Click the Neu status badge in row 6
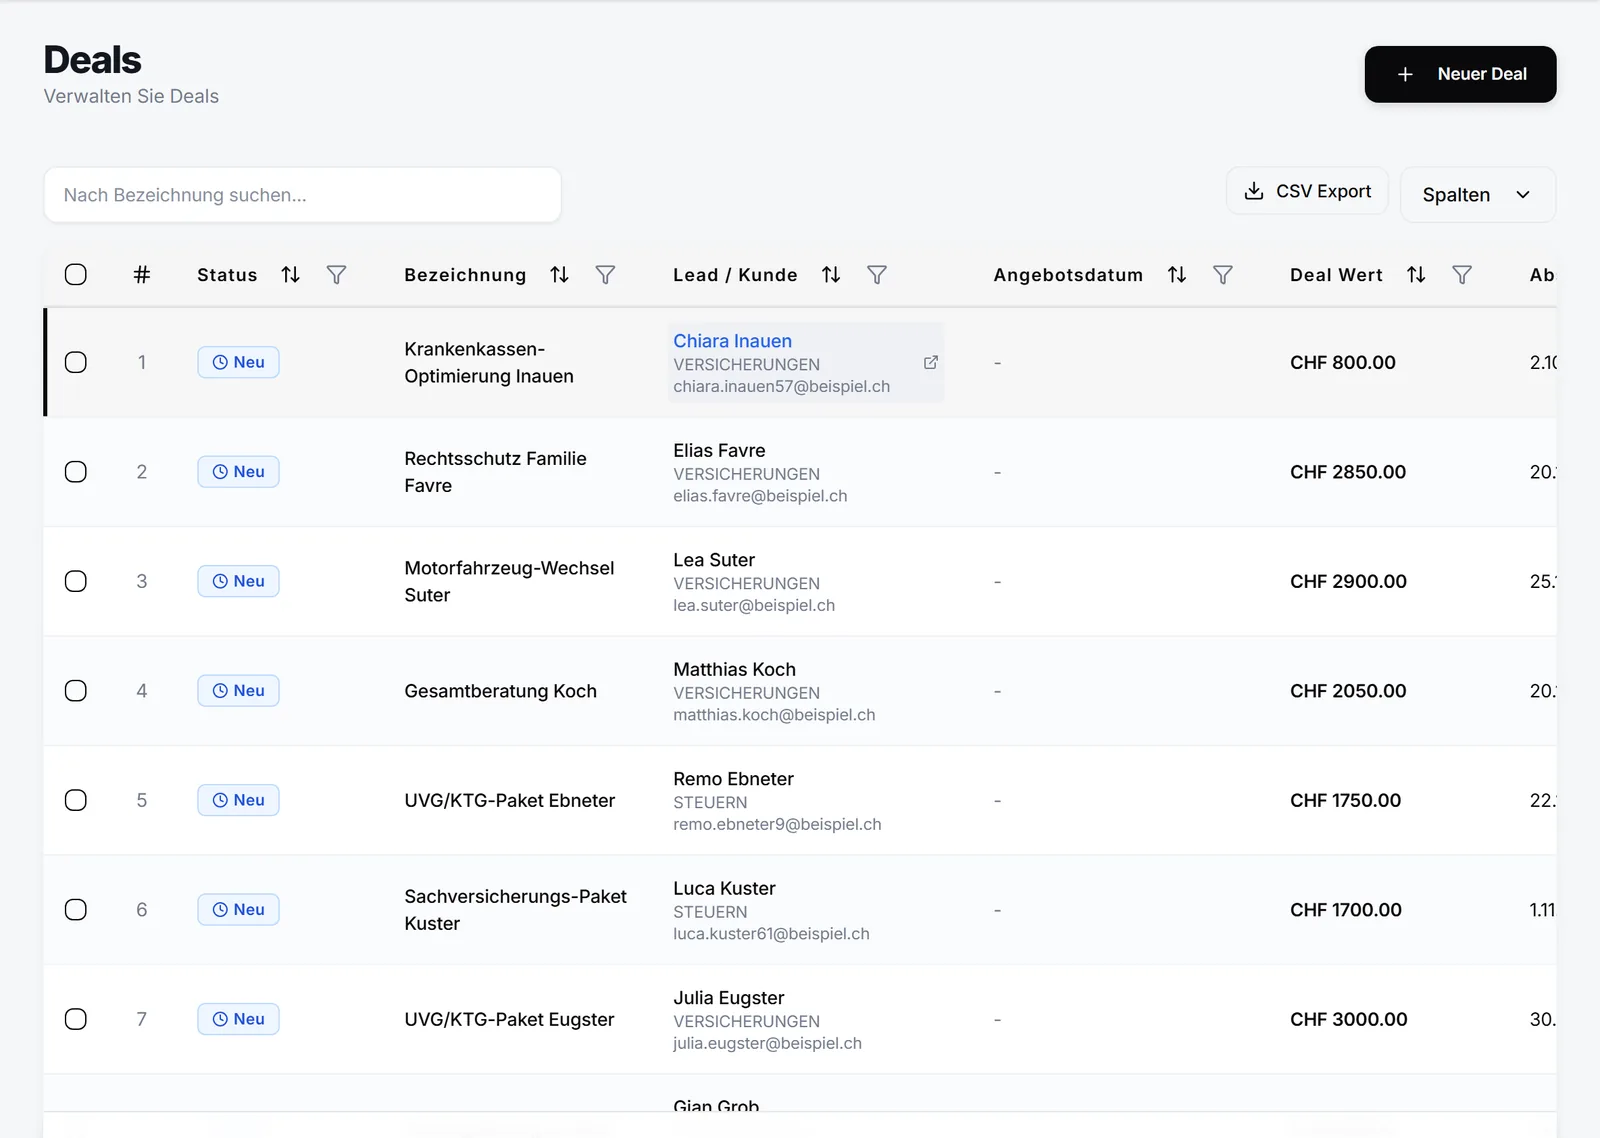Screen dimensions: 1600x1138 [x=238, y=910]
